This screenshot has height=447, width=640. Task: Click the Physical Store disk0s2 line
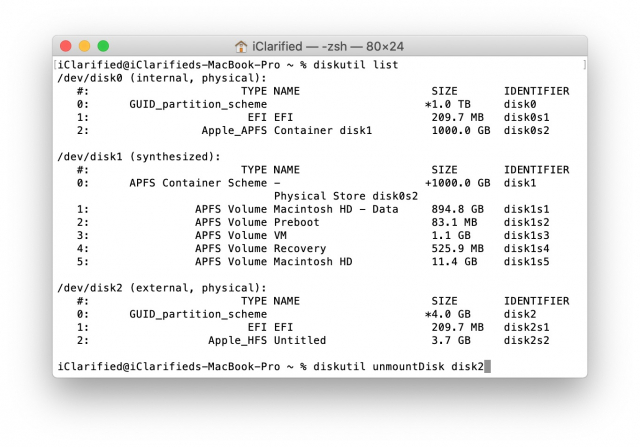point(346,196)
